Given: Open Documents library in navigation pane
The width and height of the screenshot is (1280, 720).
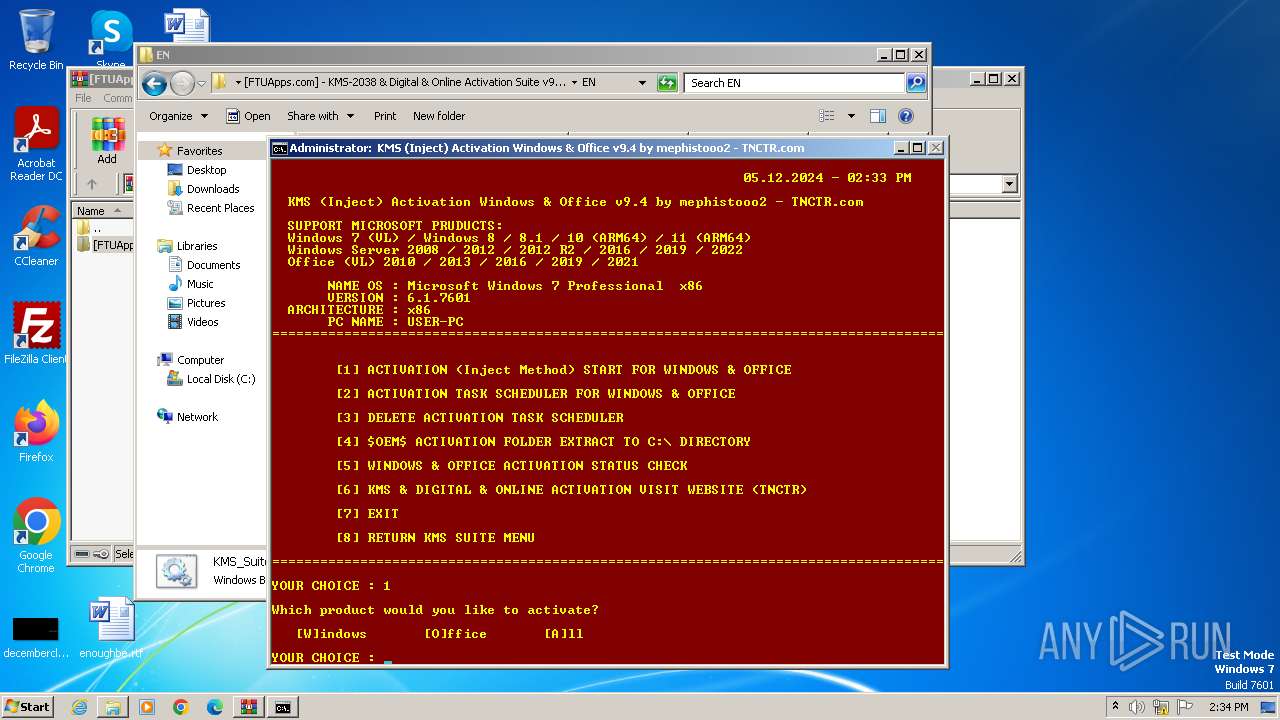Looking at the screenshot, I should coord(213,265).
